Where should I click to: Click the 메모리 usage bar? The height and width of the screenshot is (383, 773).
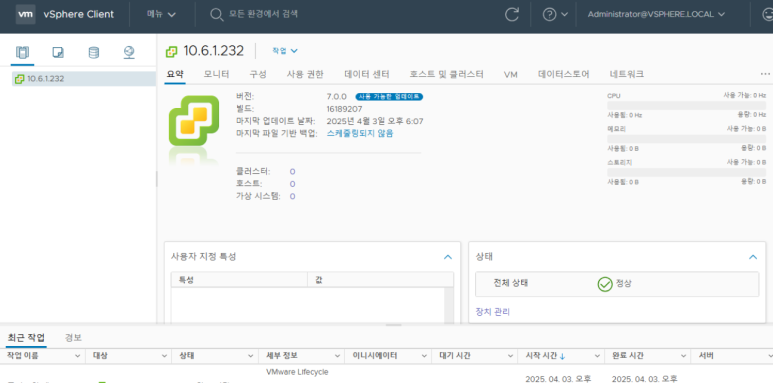pos(686,139)
